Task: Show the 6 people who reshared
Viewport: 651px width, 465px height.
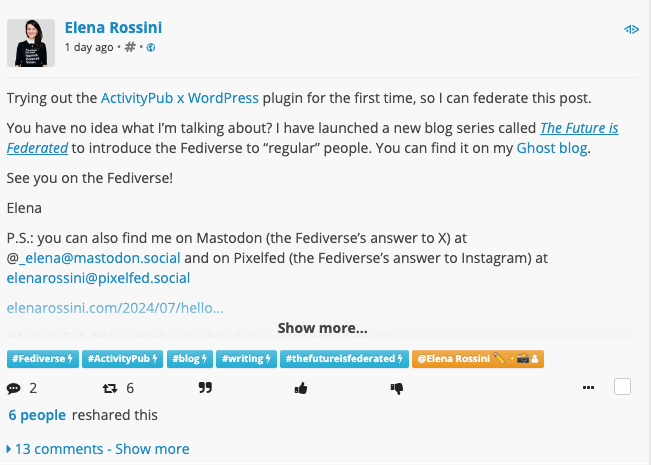Action: pyautogui.click(x=37, y=415)
